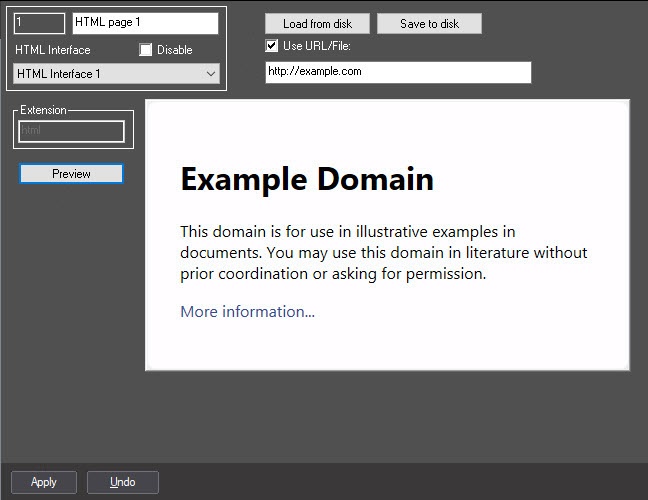This screenshot has height=500, width=648.
Task: Click Save to disk
Action: (429, 23)
